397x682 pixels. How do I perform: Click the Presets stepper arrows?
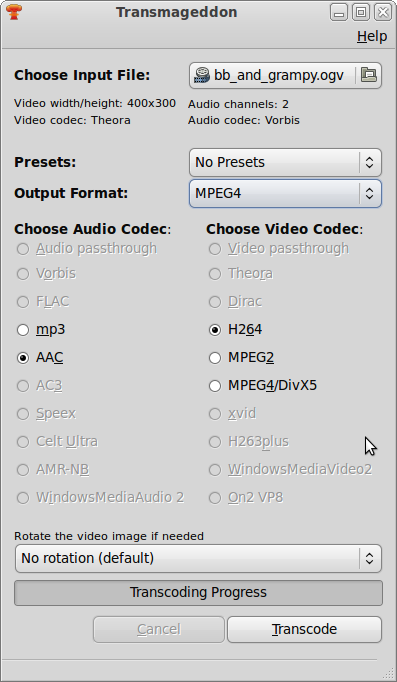pyautogui.click(x=369, y=162)
